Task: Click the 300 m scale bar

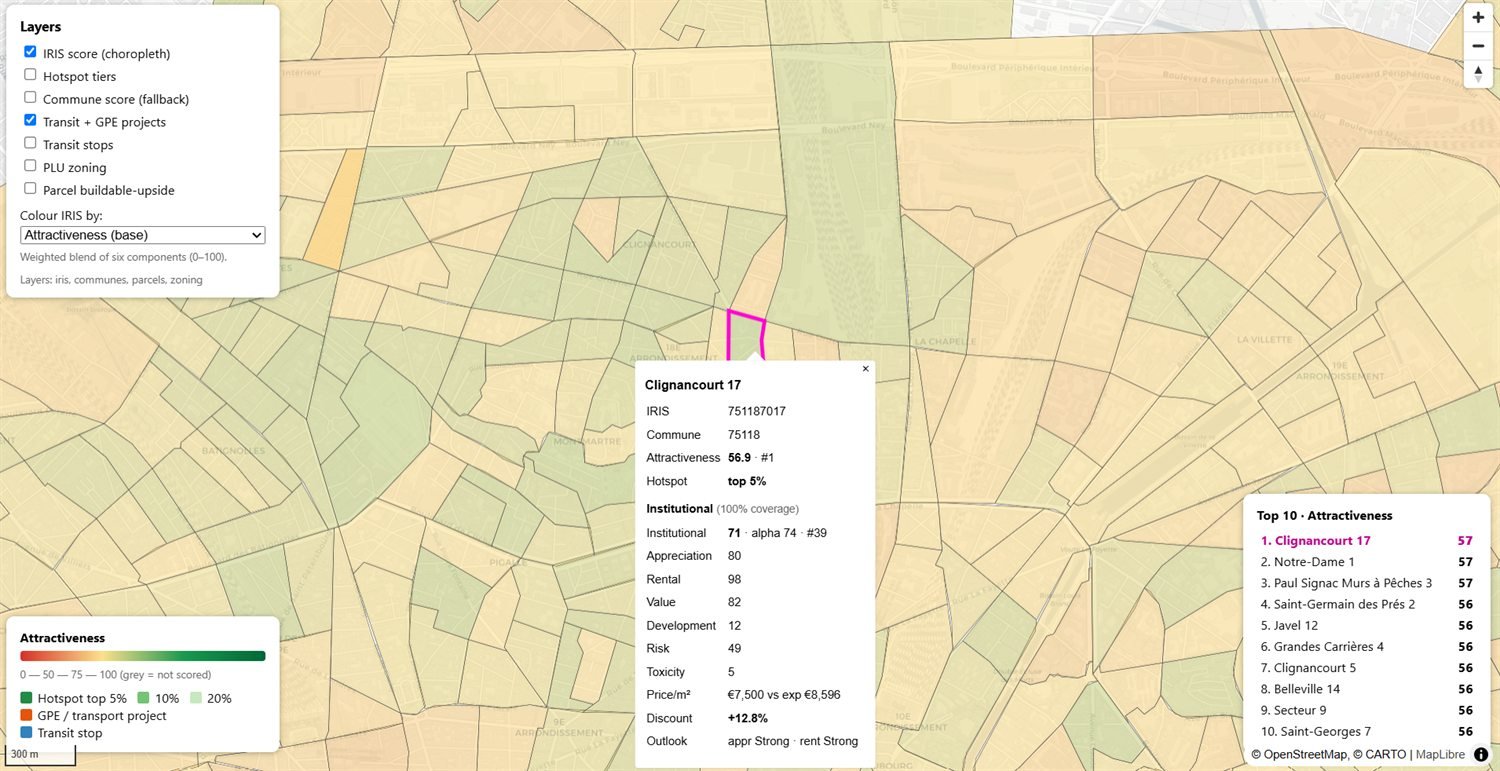Action: click(x=38, y=753)
